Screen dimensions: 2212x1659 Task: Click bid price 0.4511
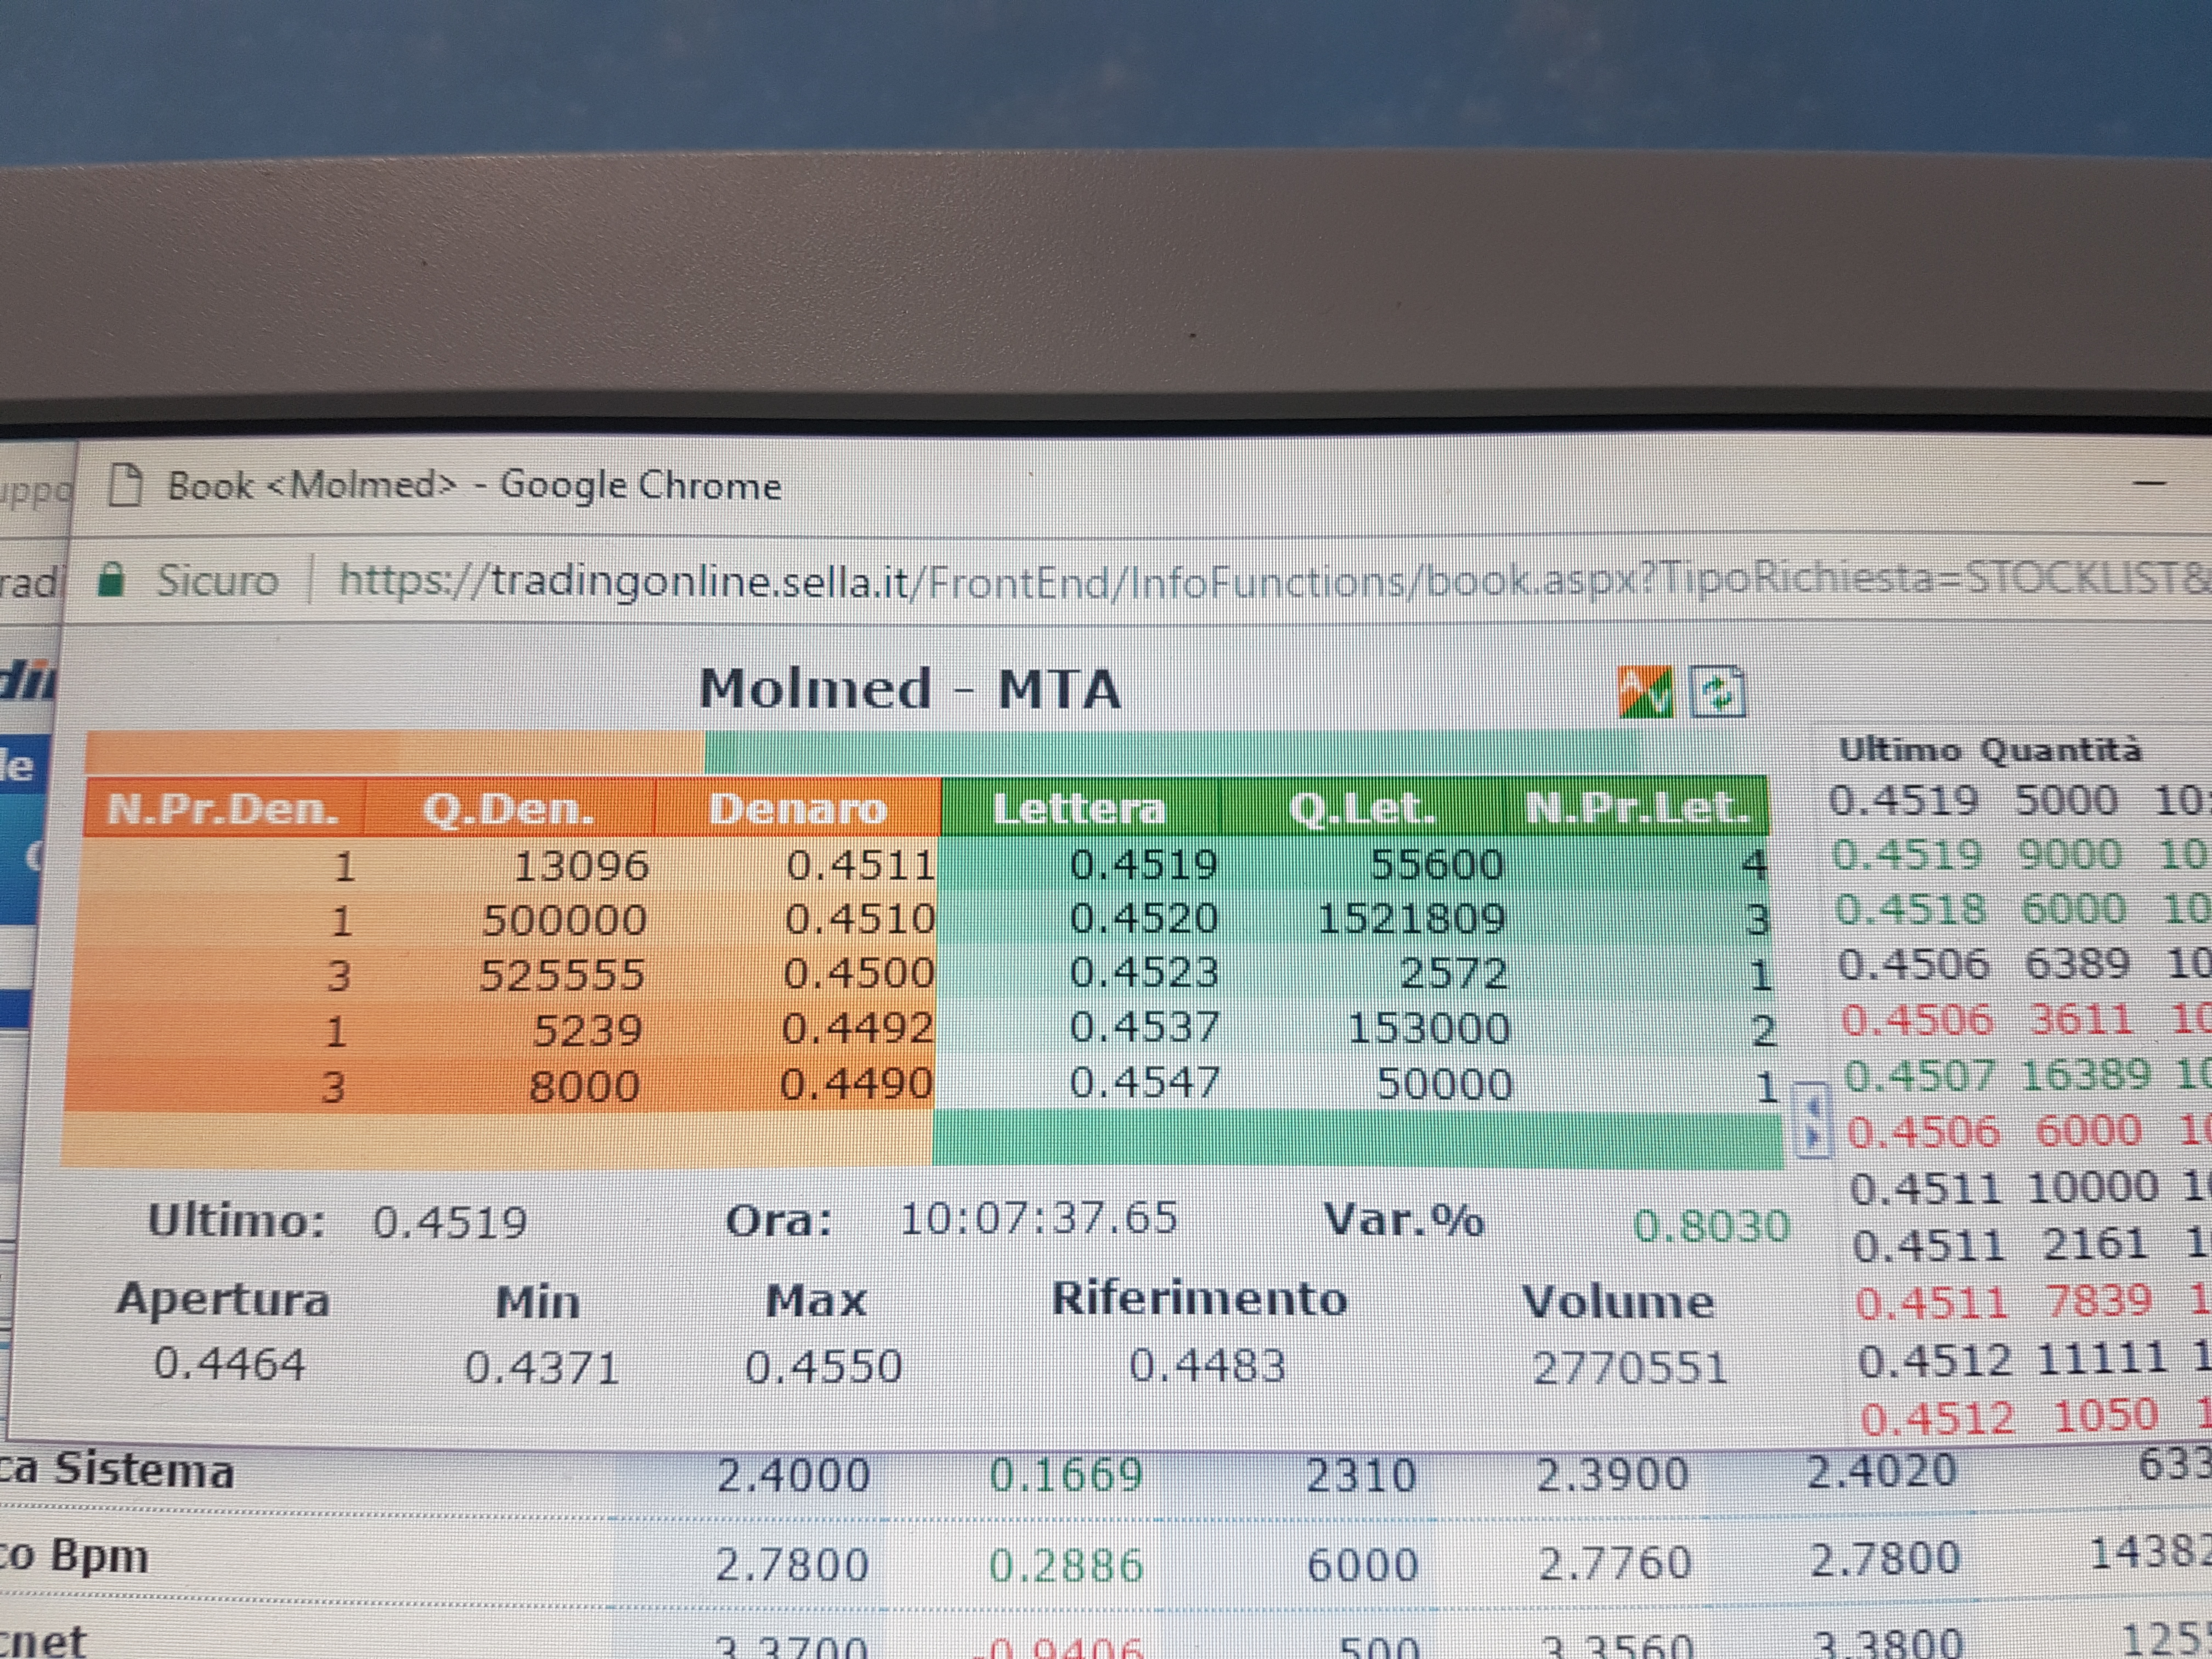tap(860, 865)
